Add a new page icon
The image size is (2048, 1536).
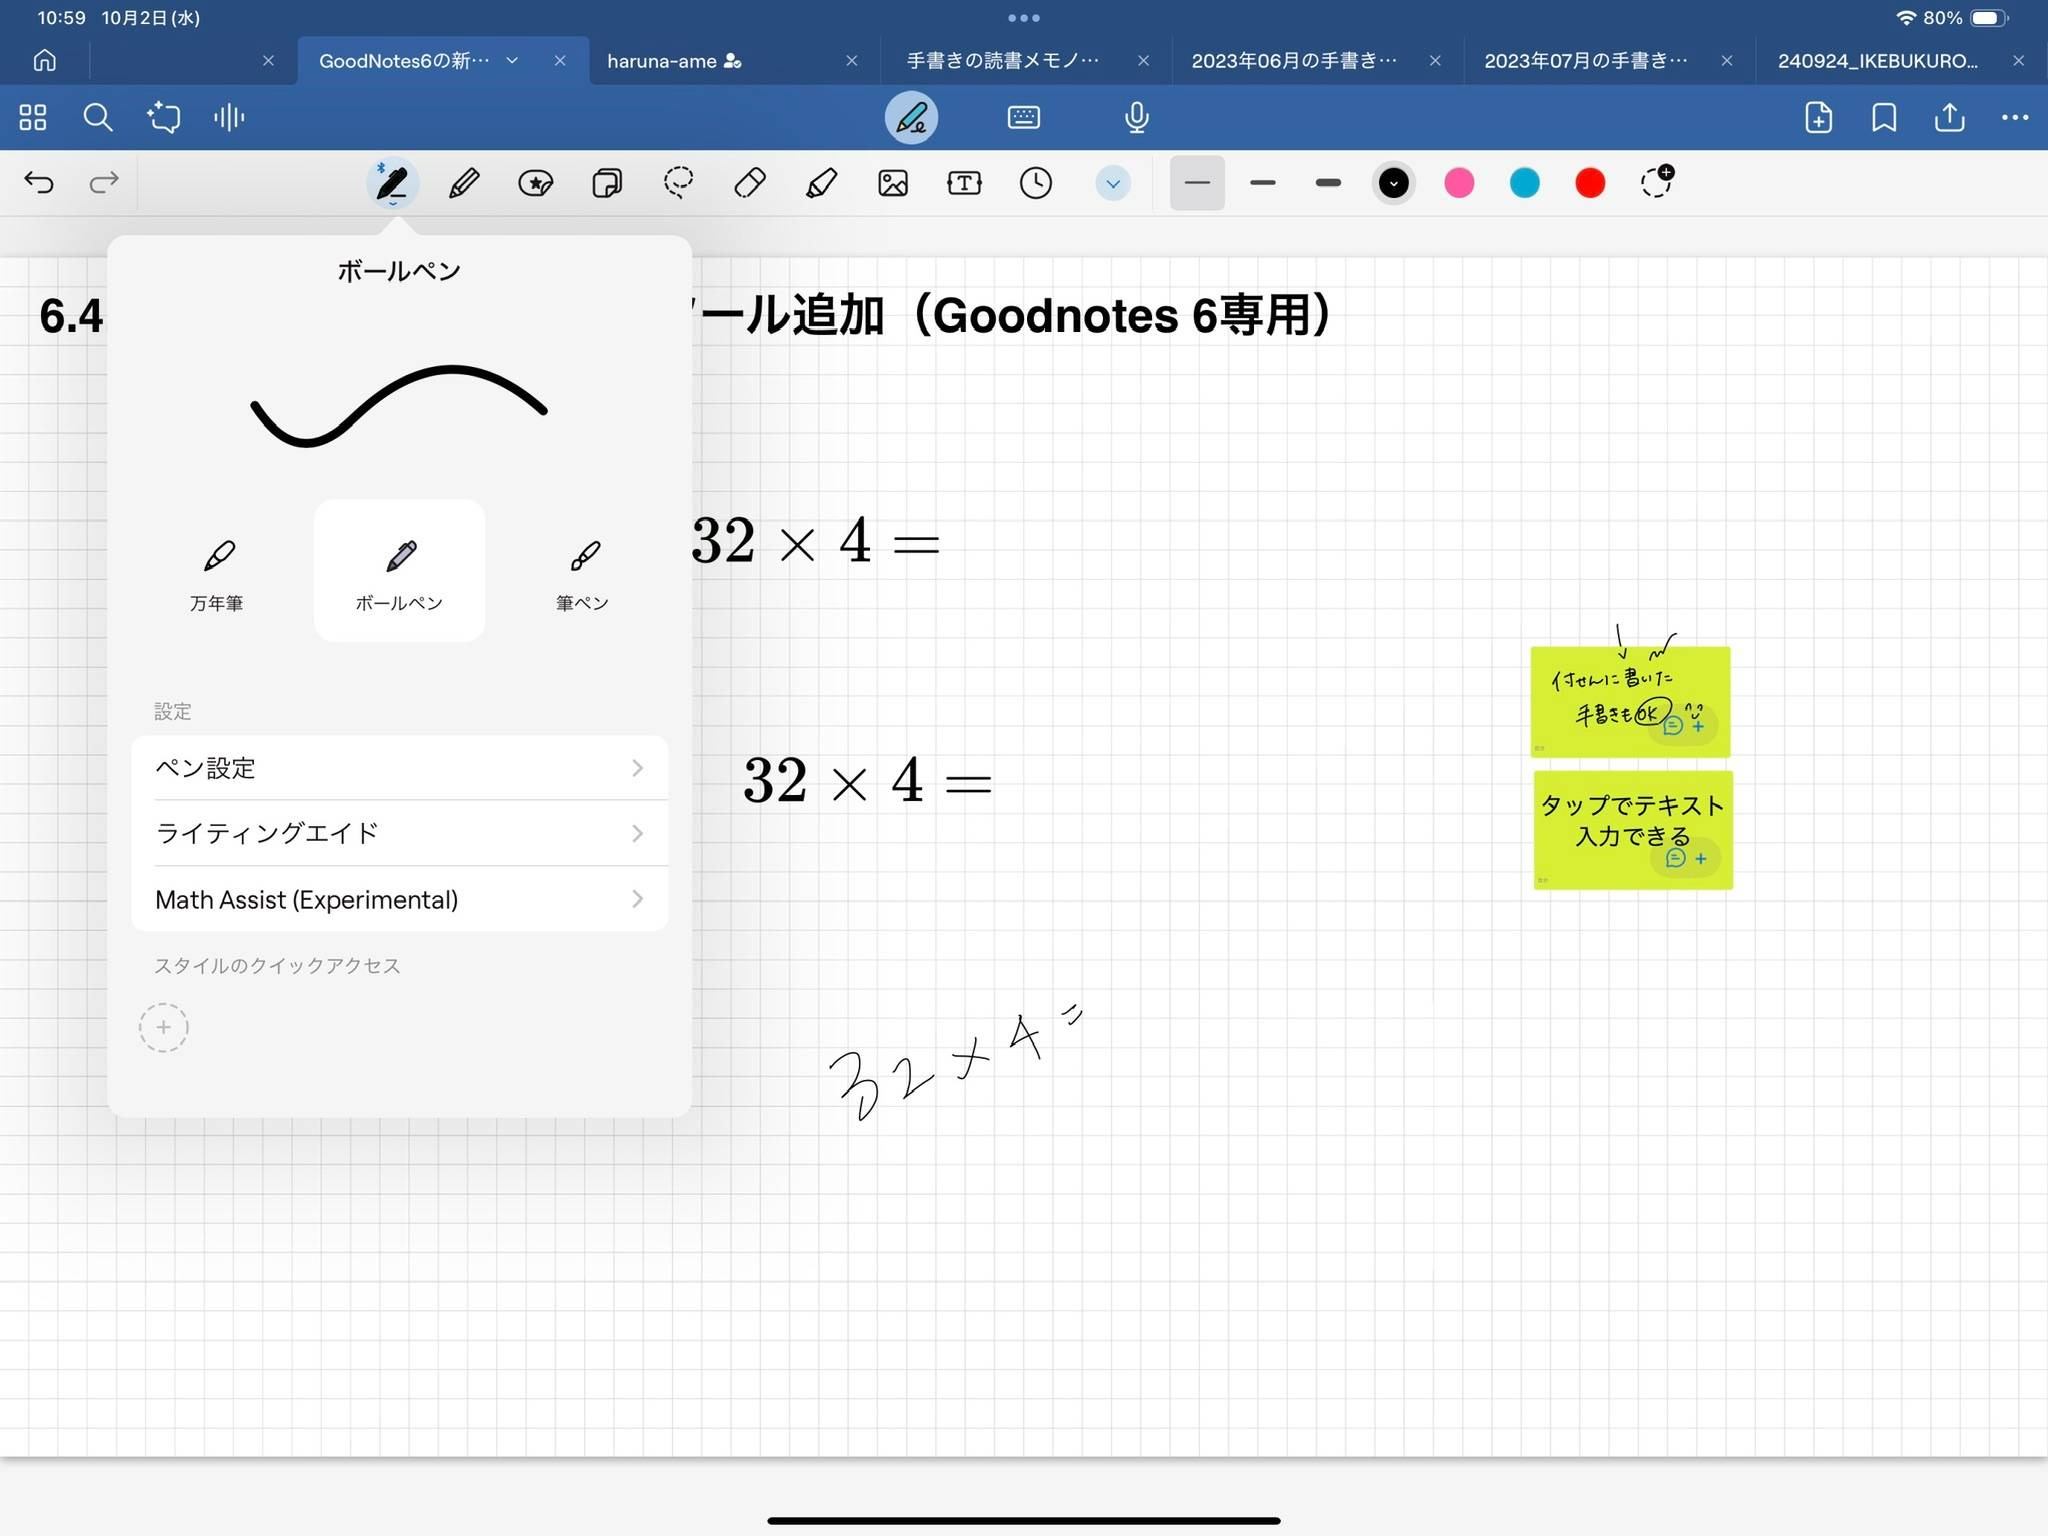(1818, 118)
